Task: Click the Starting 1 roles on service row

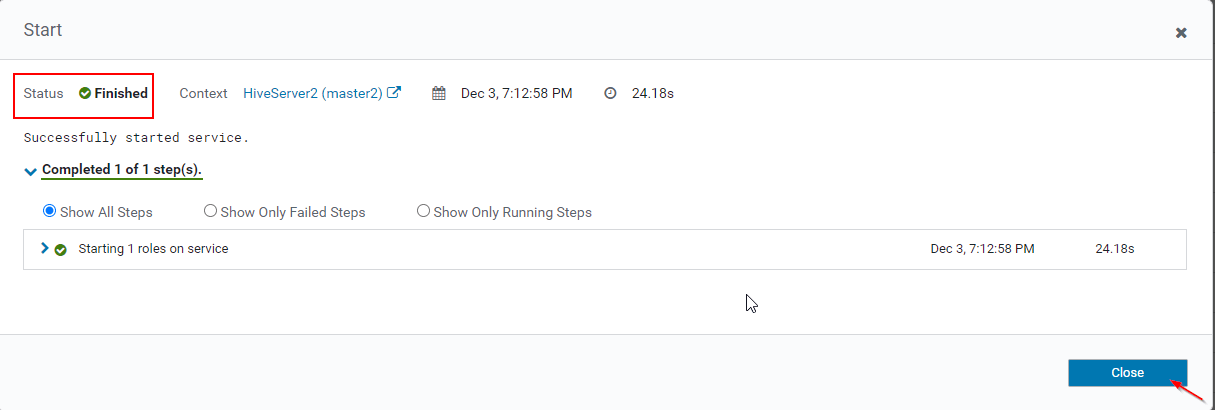Action: [153, 249]
